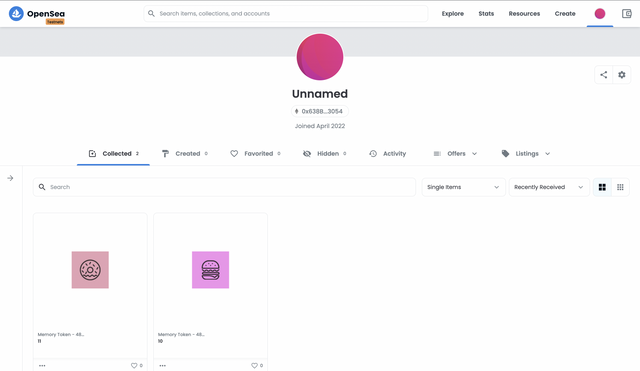
Task: Click the large profile picture
Action: point(320,57)
